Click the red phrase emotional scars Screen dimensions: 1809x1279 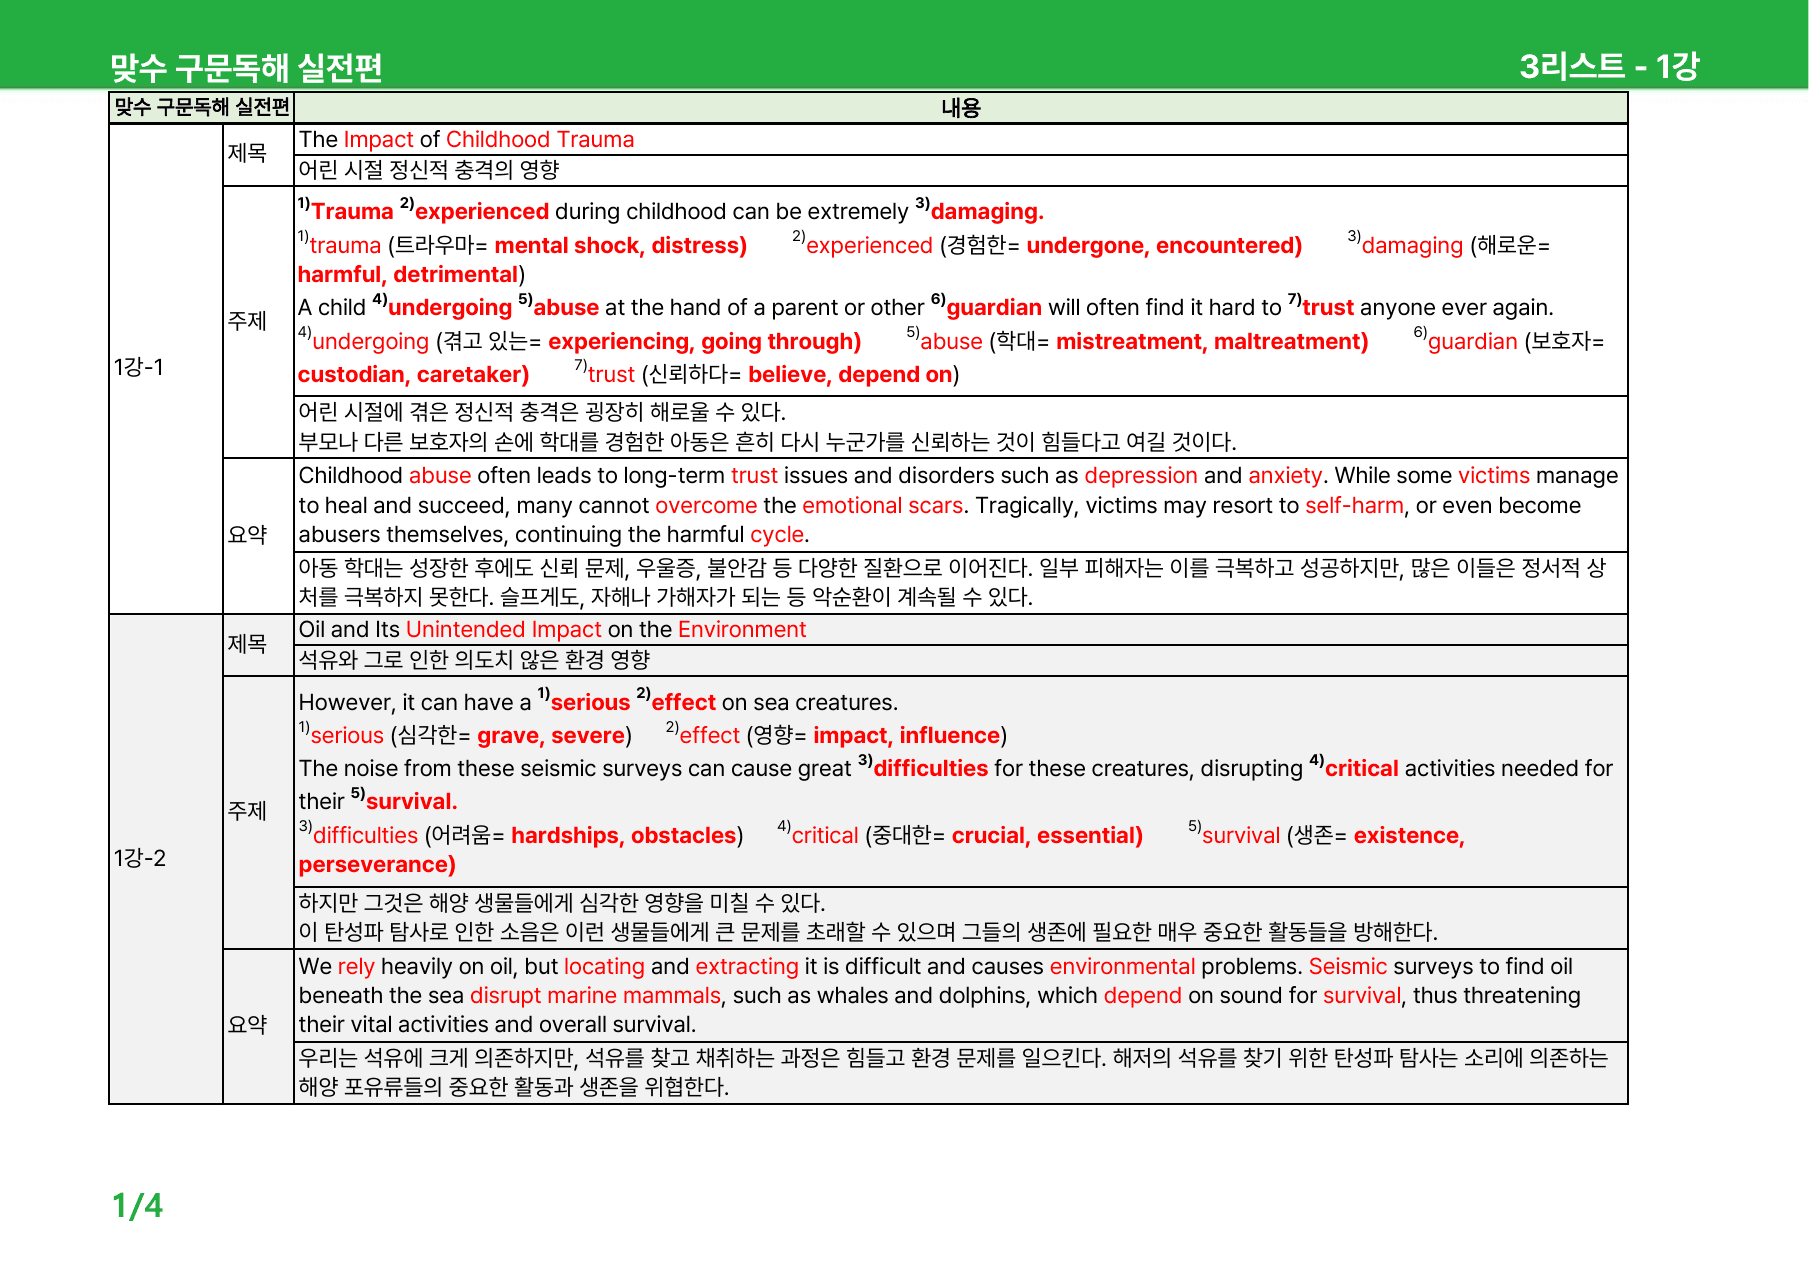click(x=882, y=505)
